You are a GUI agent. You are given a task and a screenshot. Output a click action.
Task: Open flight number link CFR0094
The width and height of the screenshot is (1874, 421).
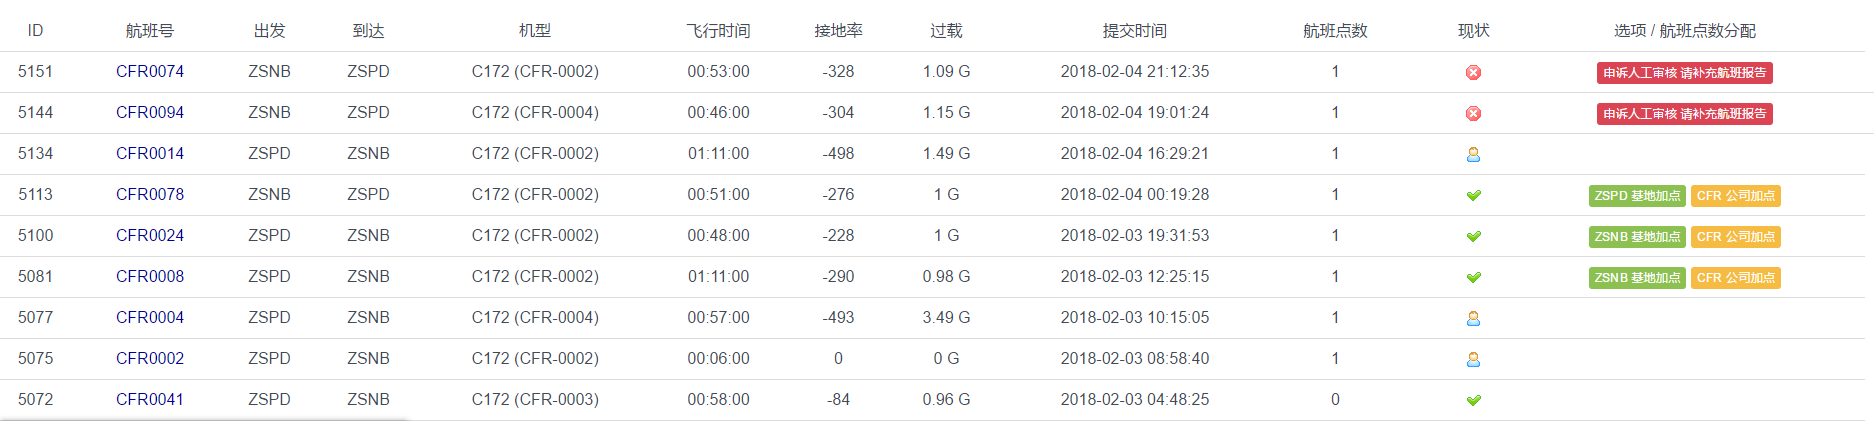150,112
